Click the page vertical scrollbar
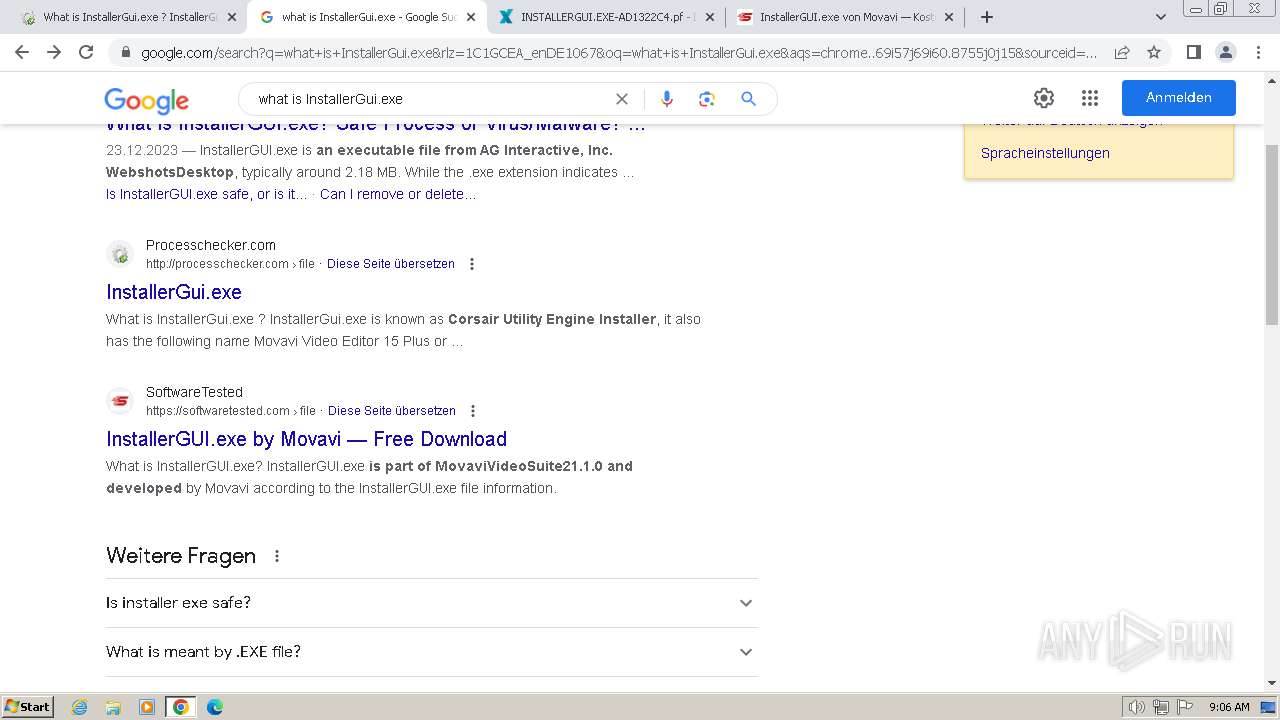1280x720 pixels. 1272,234
